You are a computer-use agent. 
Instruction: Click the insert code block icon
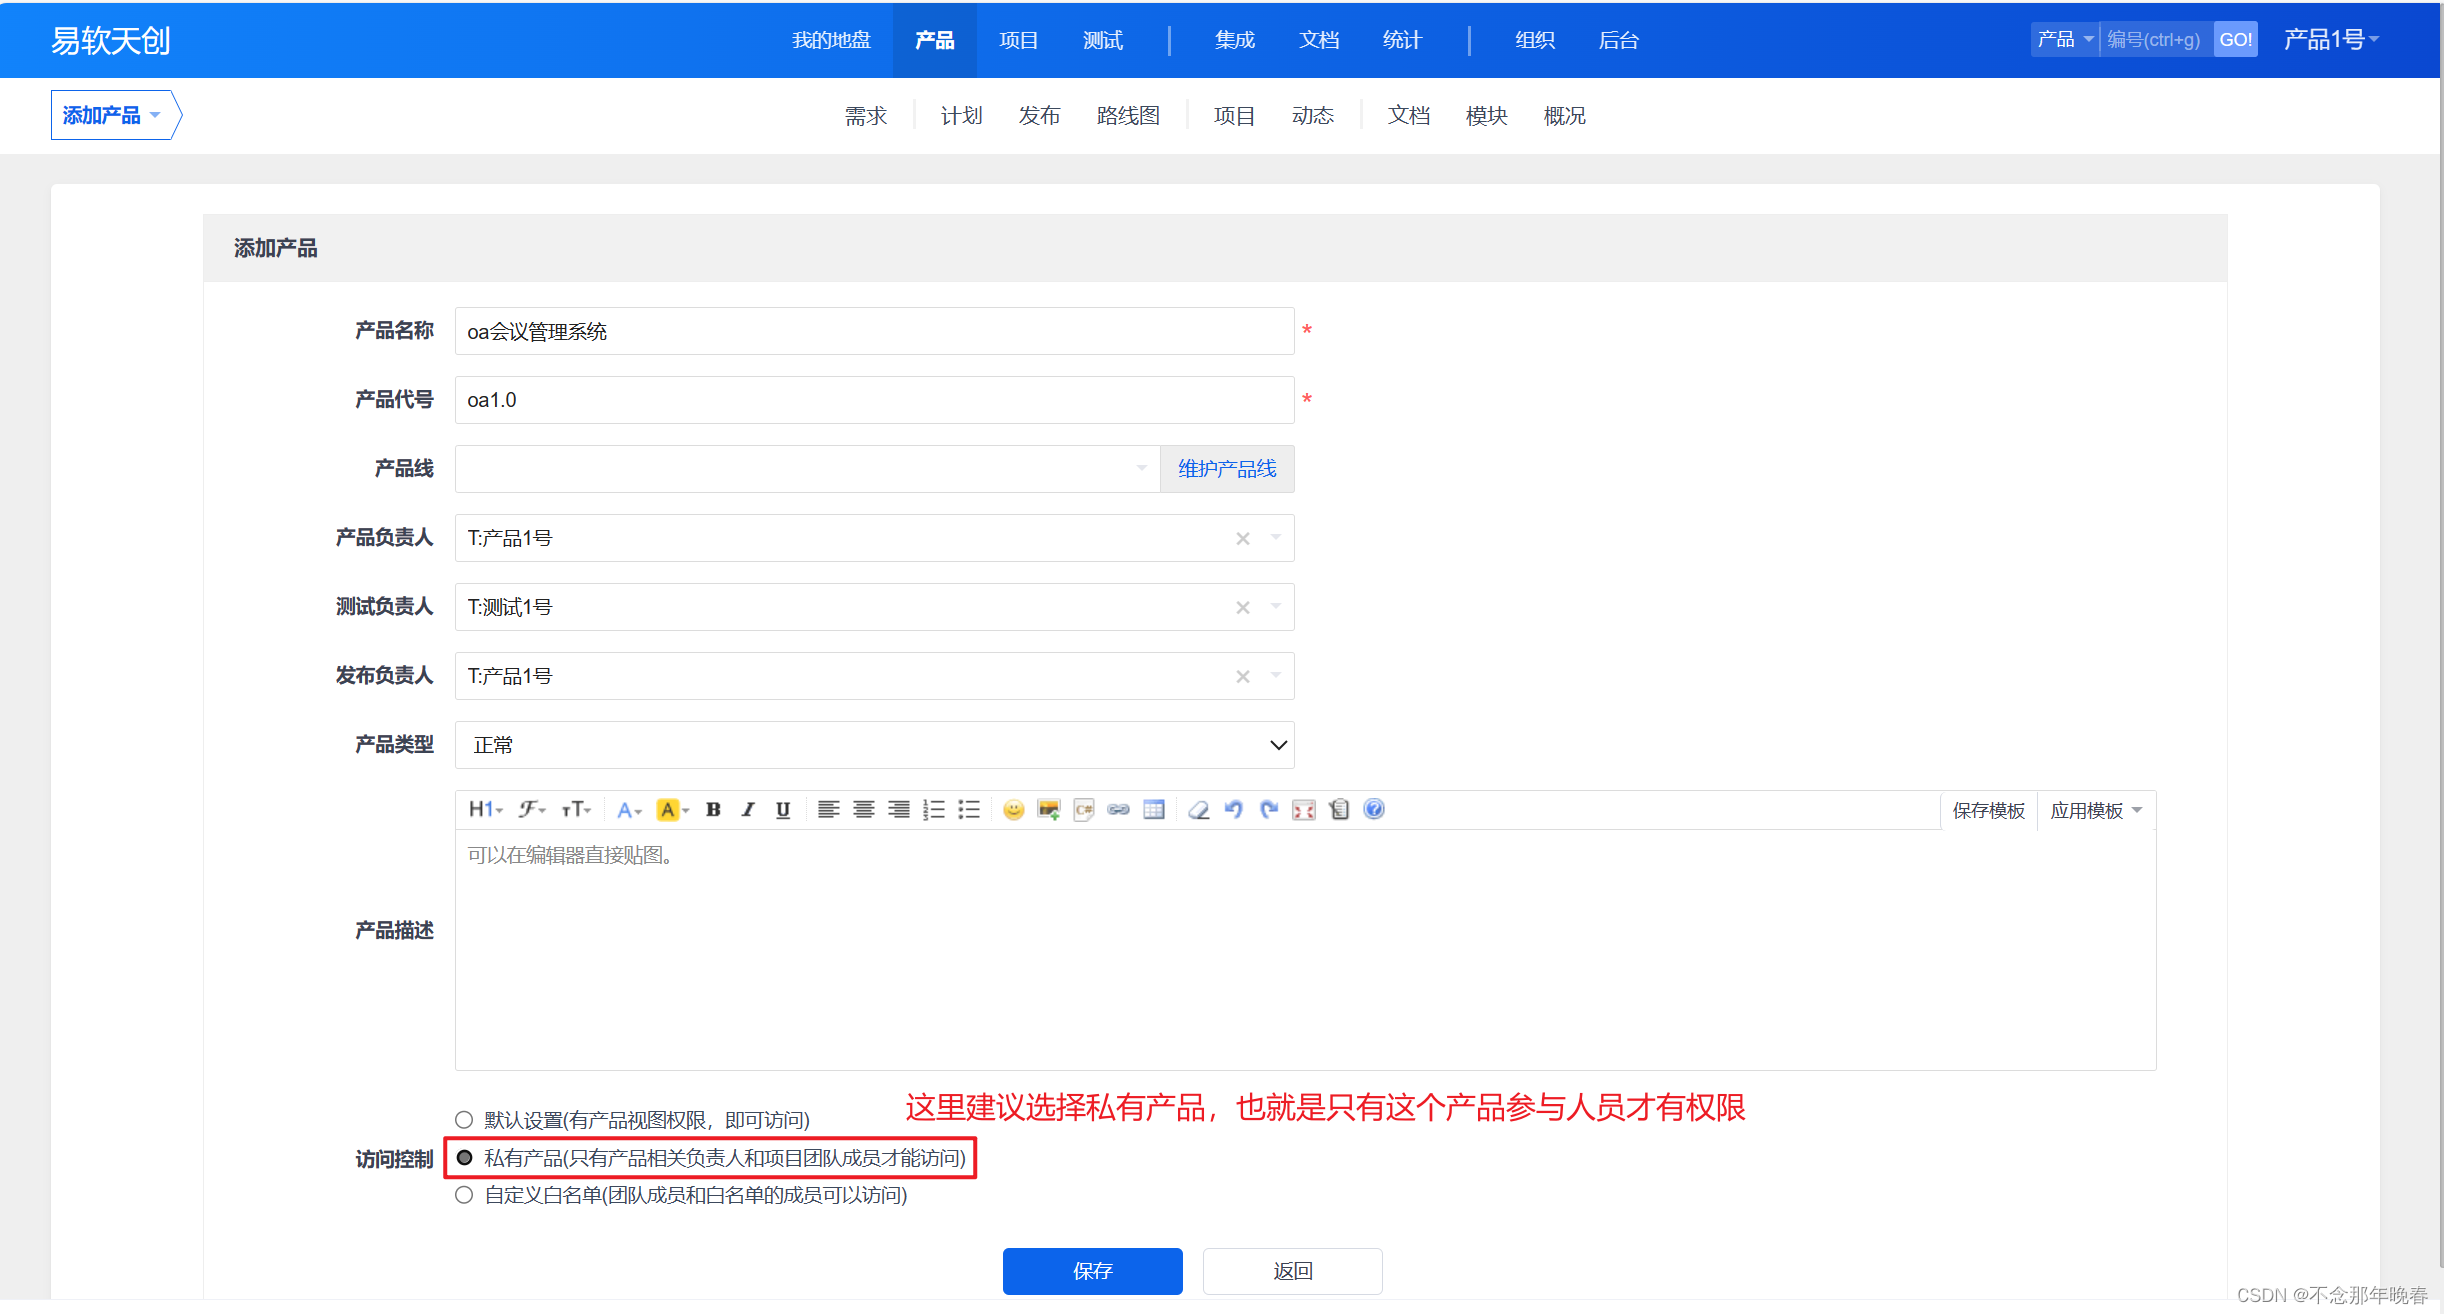coord(1083,810)
